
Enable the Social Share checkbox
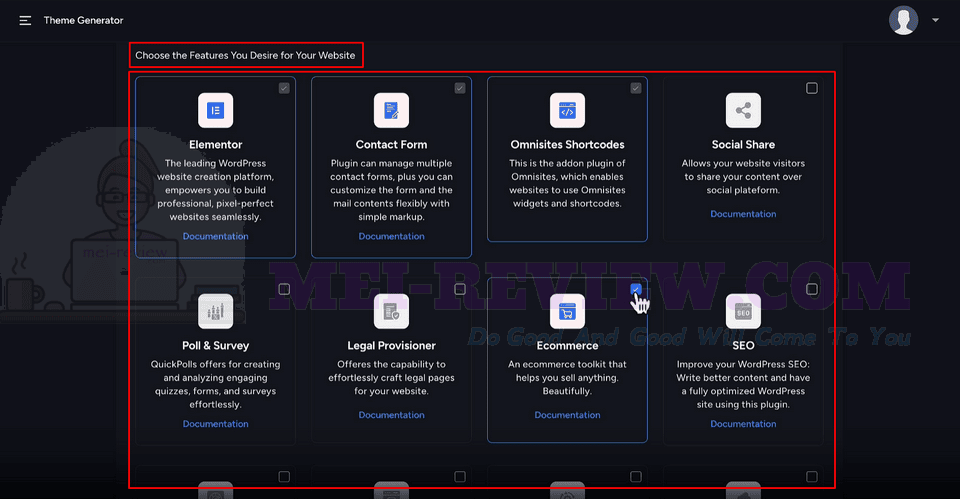point(812,88)
